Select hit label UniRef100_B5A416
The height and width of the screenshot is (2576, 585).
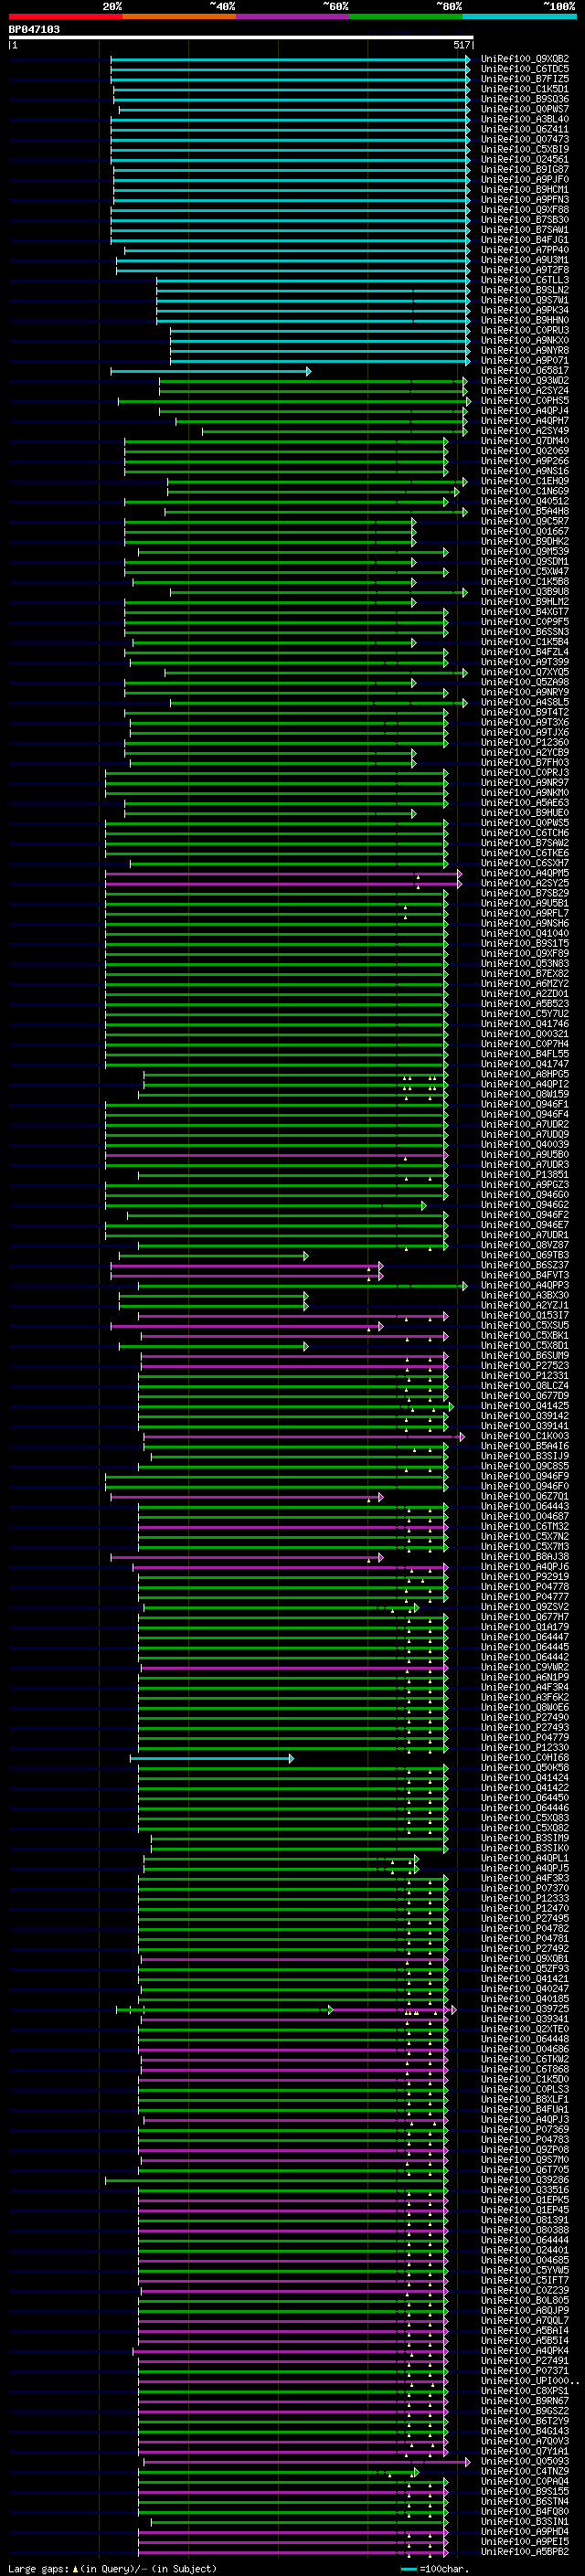(x=525, y=1446)
